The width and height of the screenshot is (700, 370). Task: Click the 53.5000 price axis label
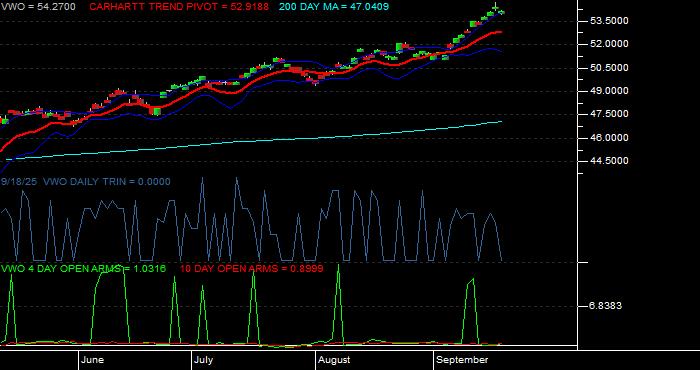coord(609,21)
